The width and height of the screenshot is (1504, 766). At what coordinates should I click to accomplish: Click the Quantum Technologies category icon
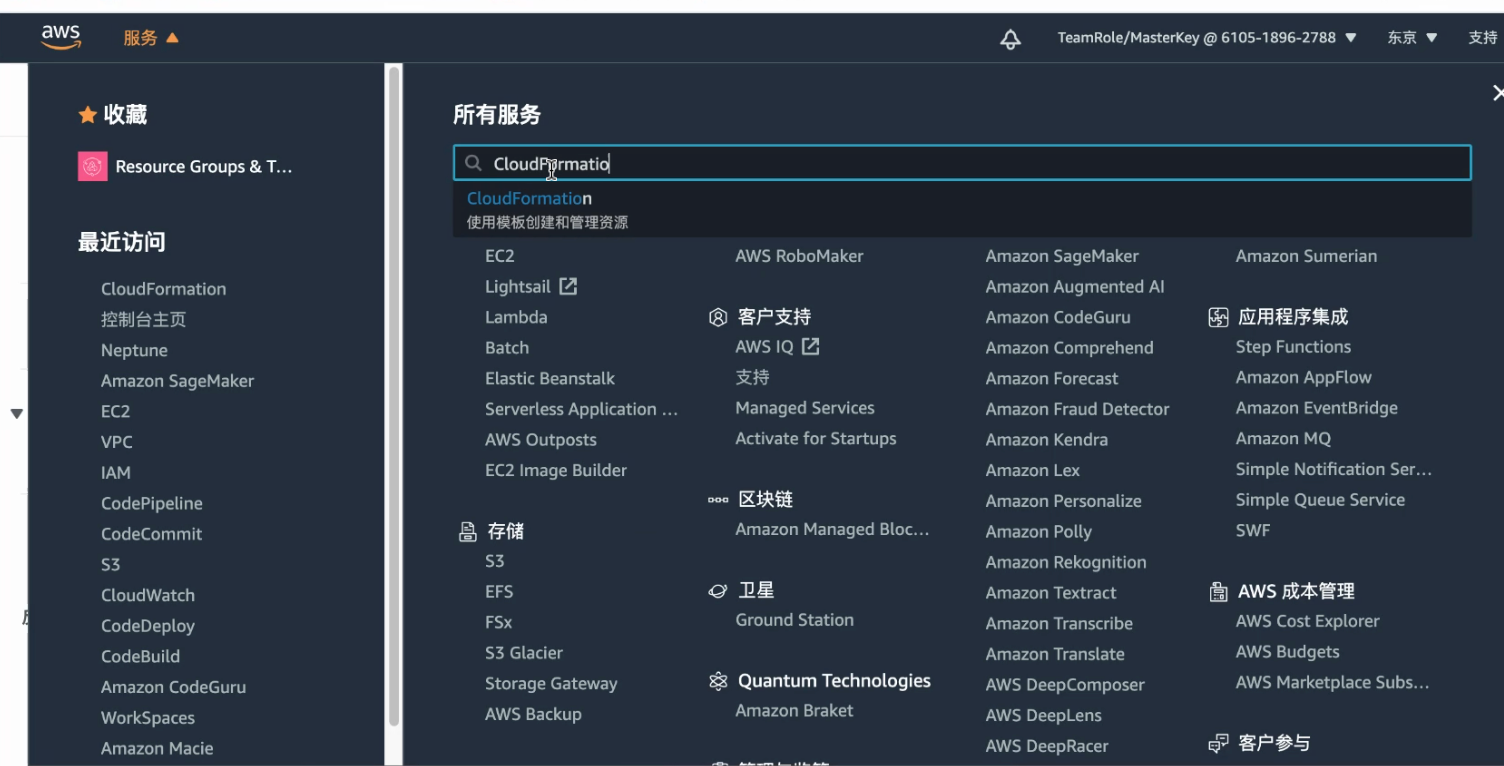coord(717,681)
